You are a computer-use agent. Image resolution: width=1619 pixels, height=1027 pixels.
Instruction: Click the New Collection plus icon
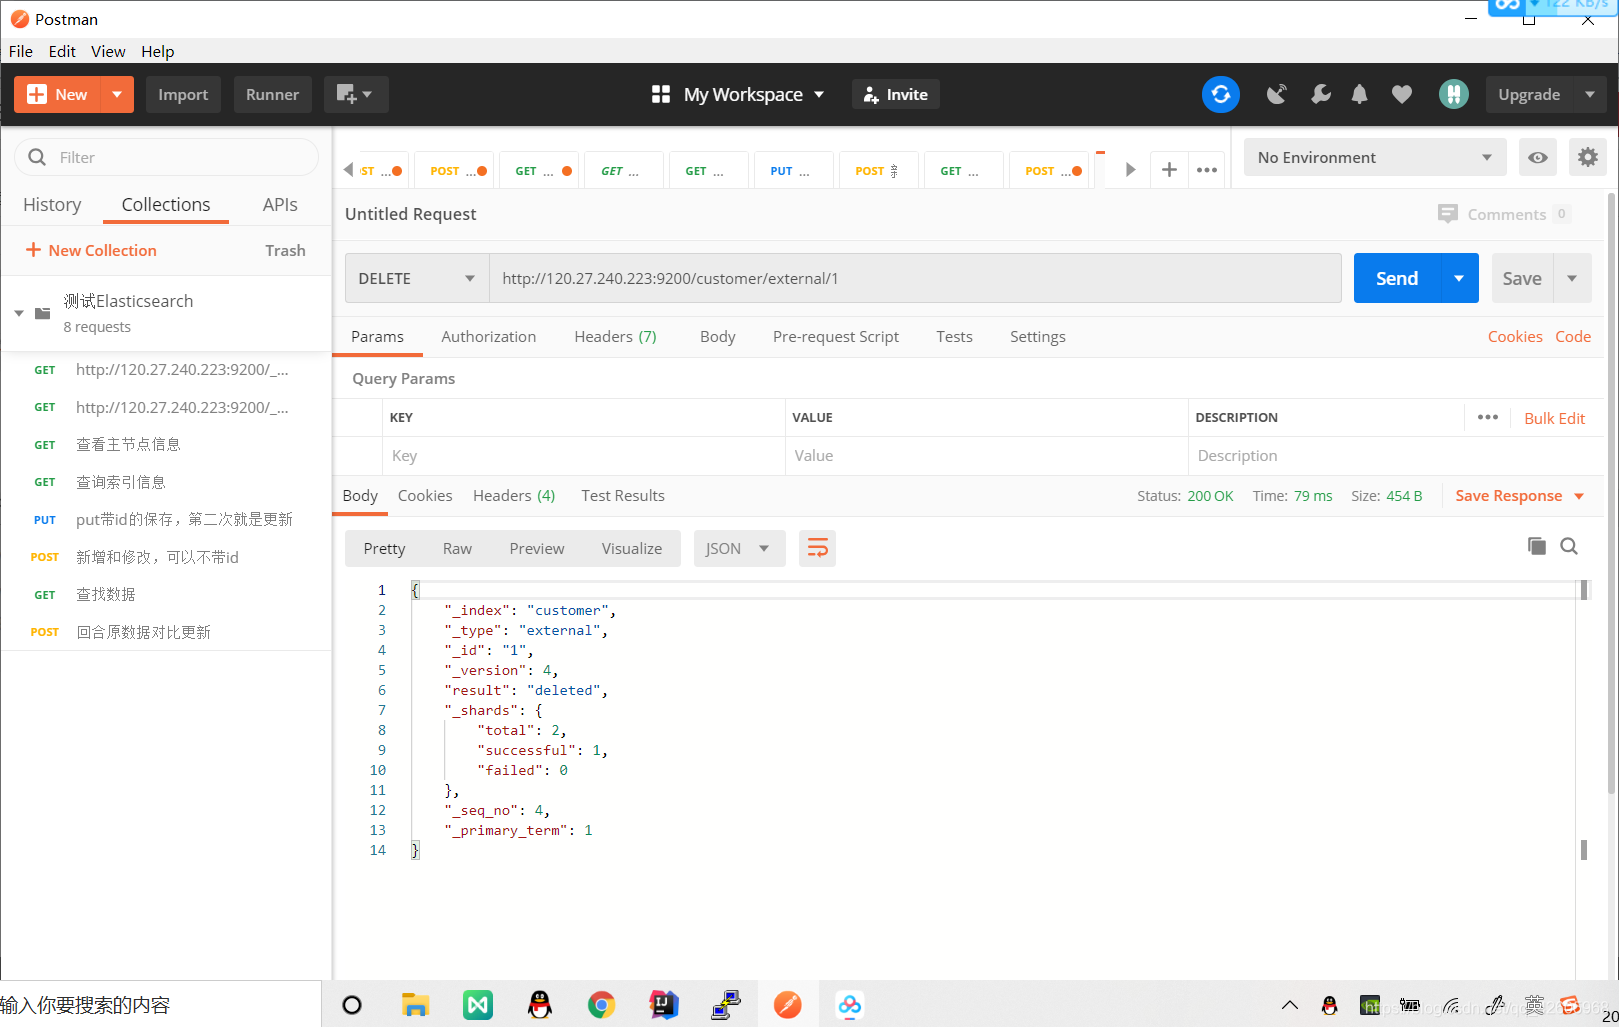click(33, 250)
